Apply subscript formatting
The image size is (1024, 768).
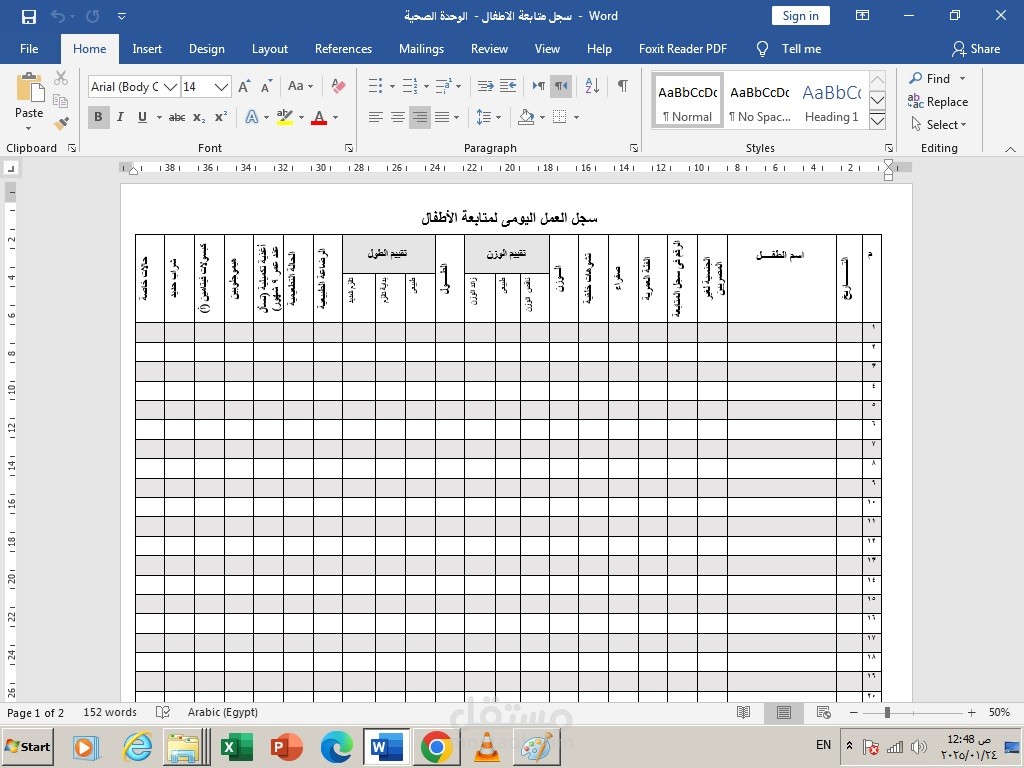coord(199,118)
